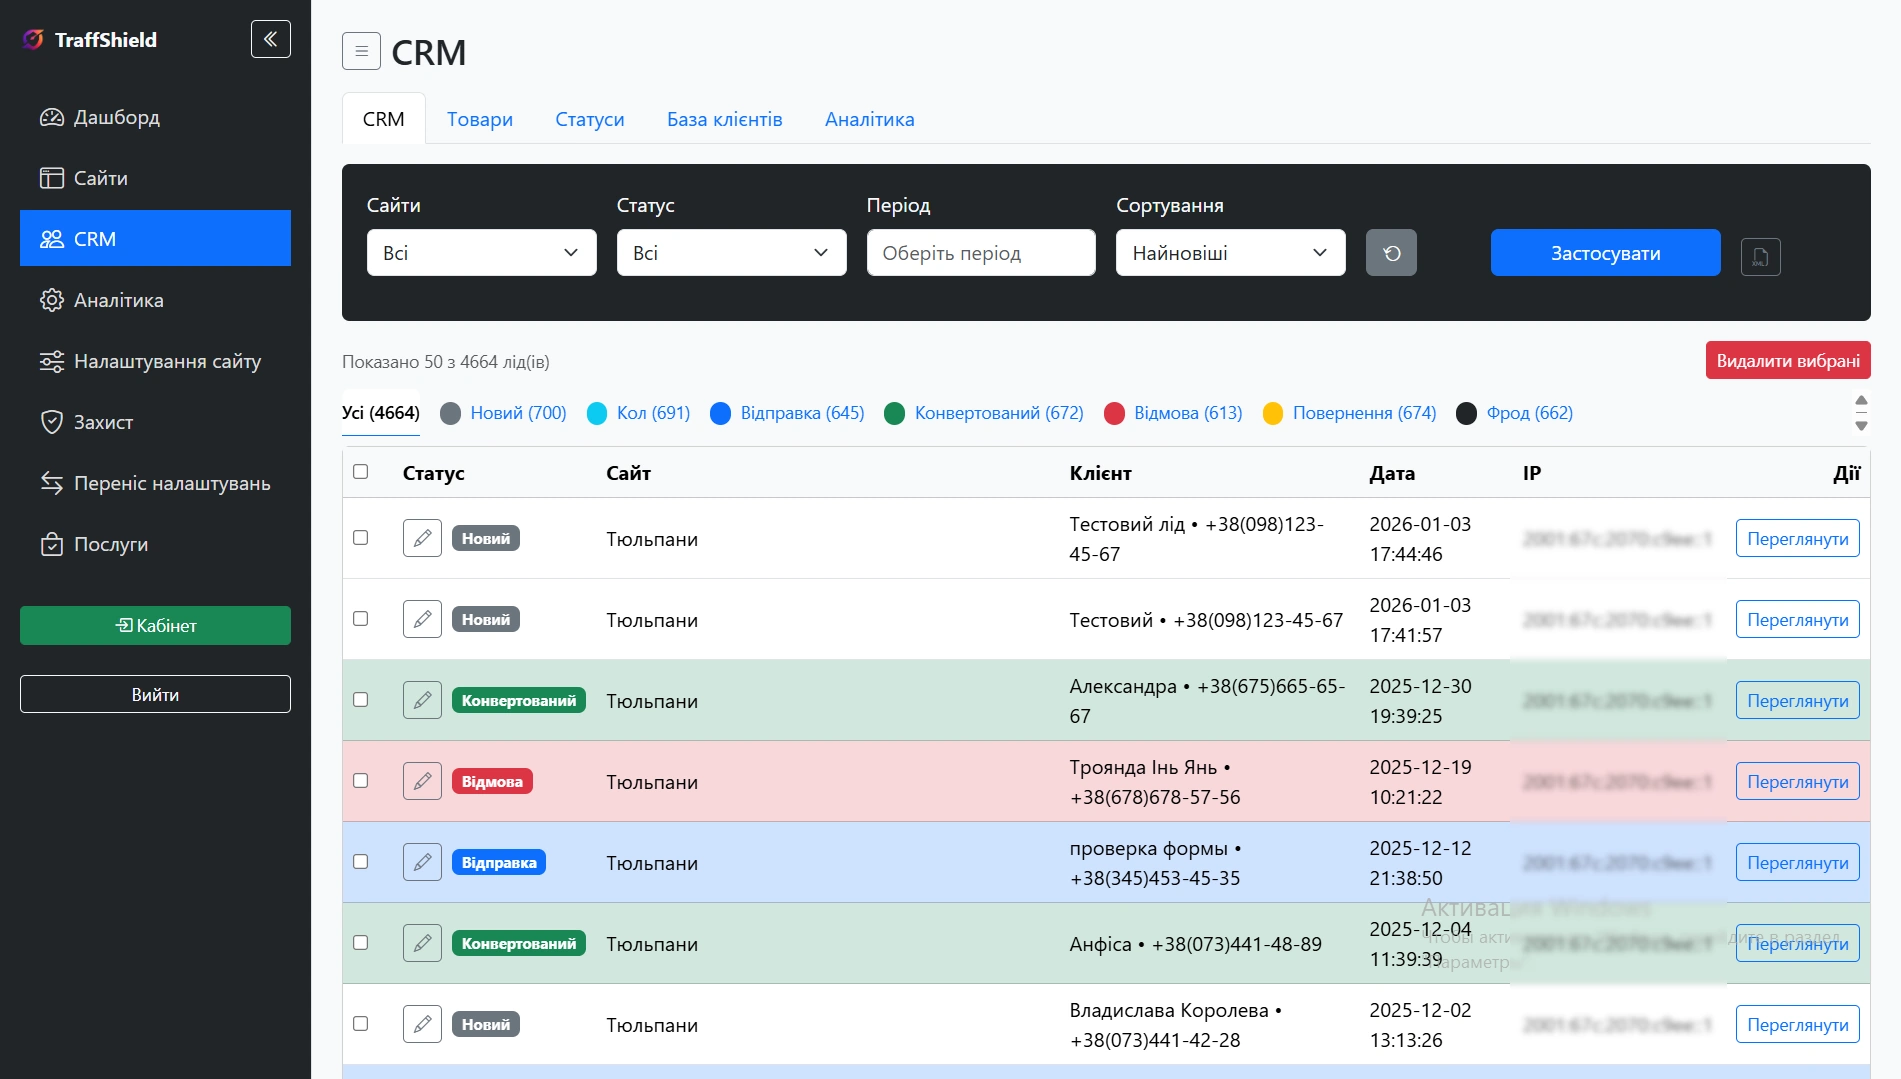Edit the Александра lead with pencil icon
1901x1079 pixels.
(422, 700)
